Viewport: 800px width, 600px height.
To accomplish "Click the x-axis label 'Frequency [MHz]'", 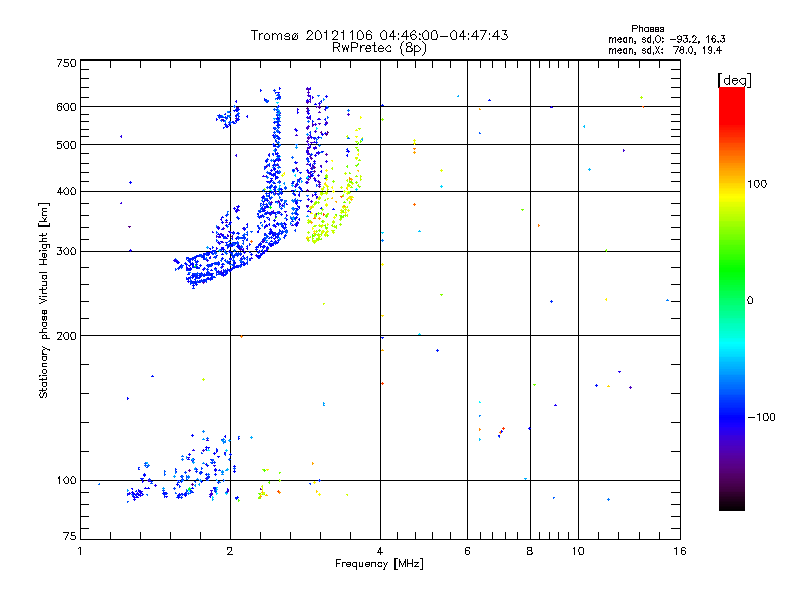I will point(379,564).
